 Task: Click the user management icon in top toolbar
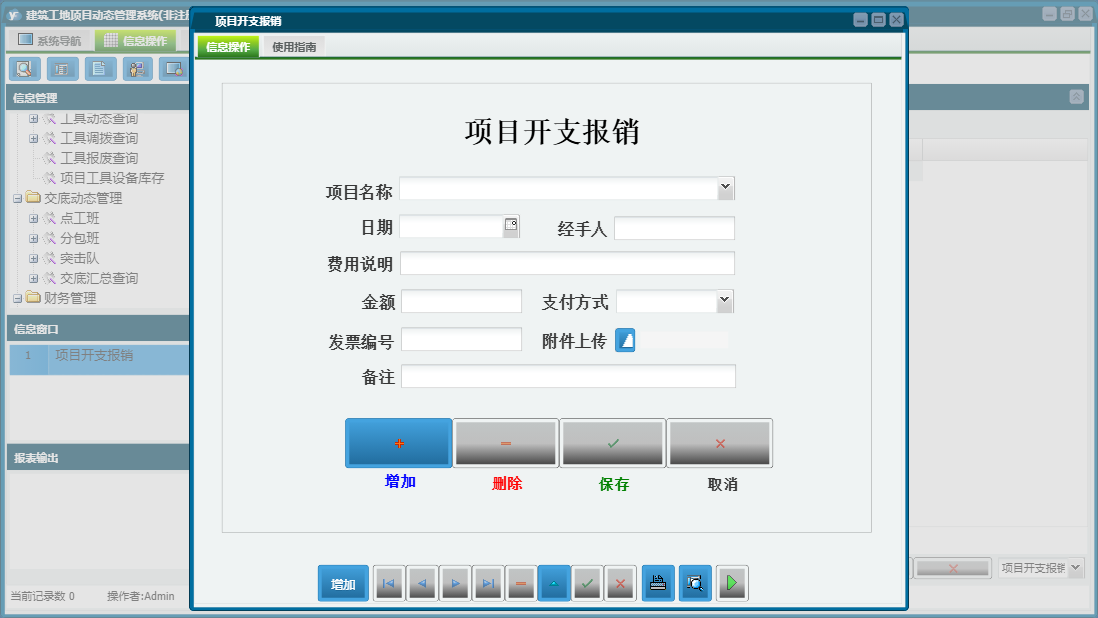click(136, 69)
